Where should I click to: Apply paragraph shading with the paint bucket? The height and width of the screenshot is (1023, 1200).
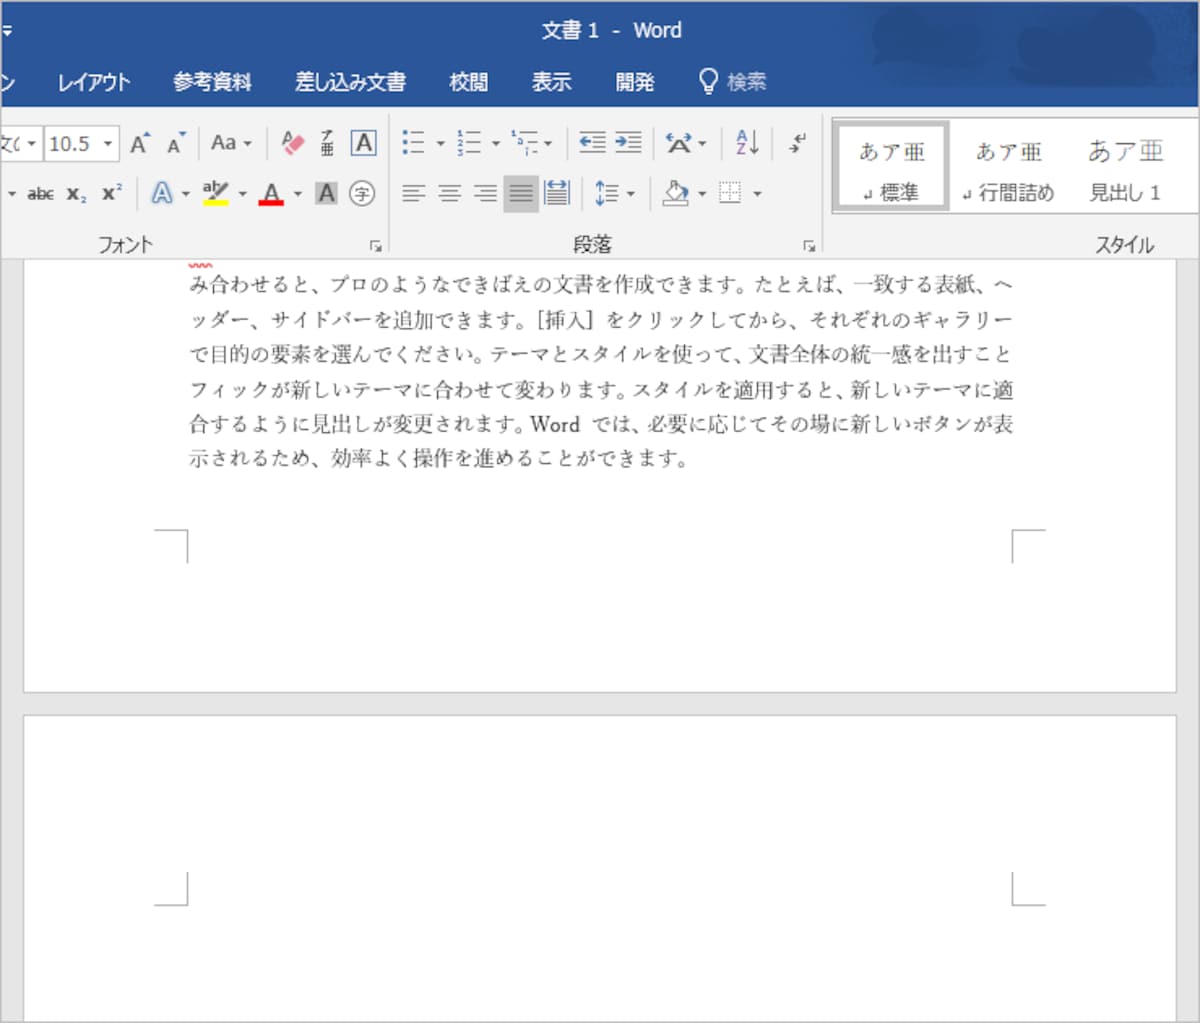(x=676, y=193)
